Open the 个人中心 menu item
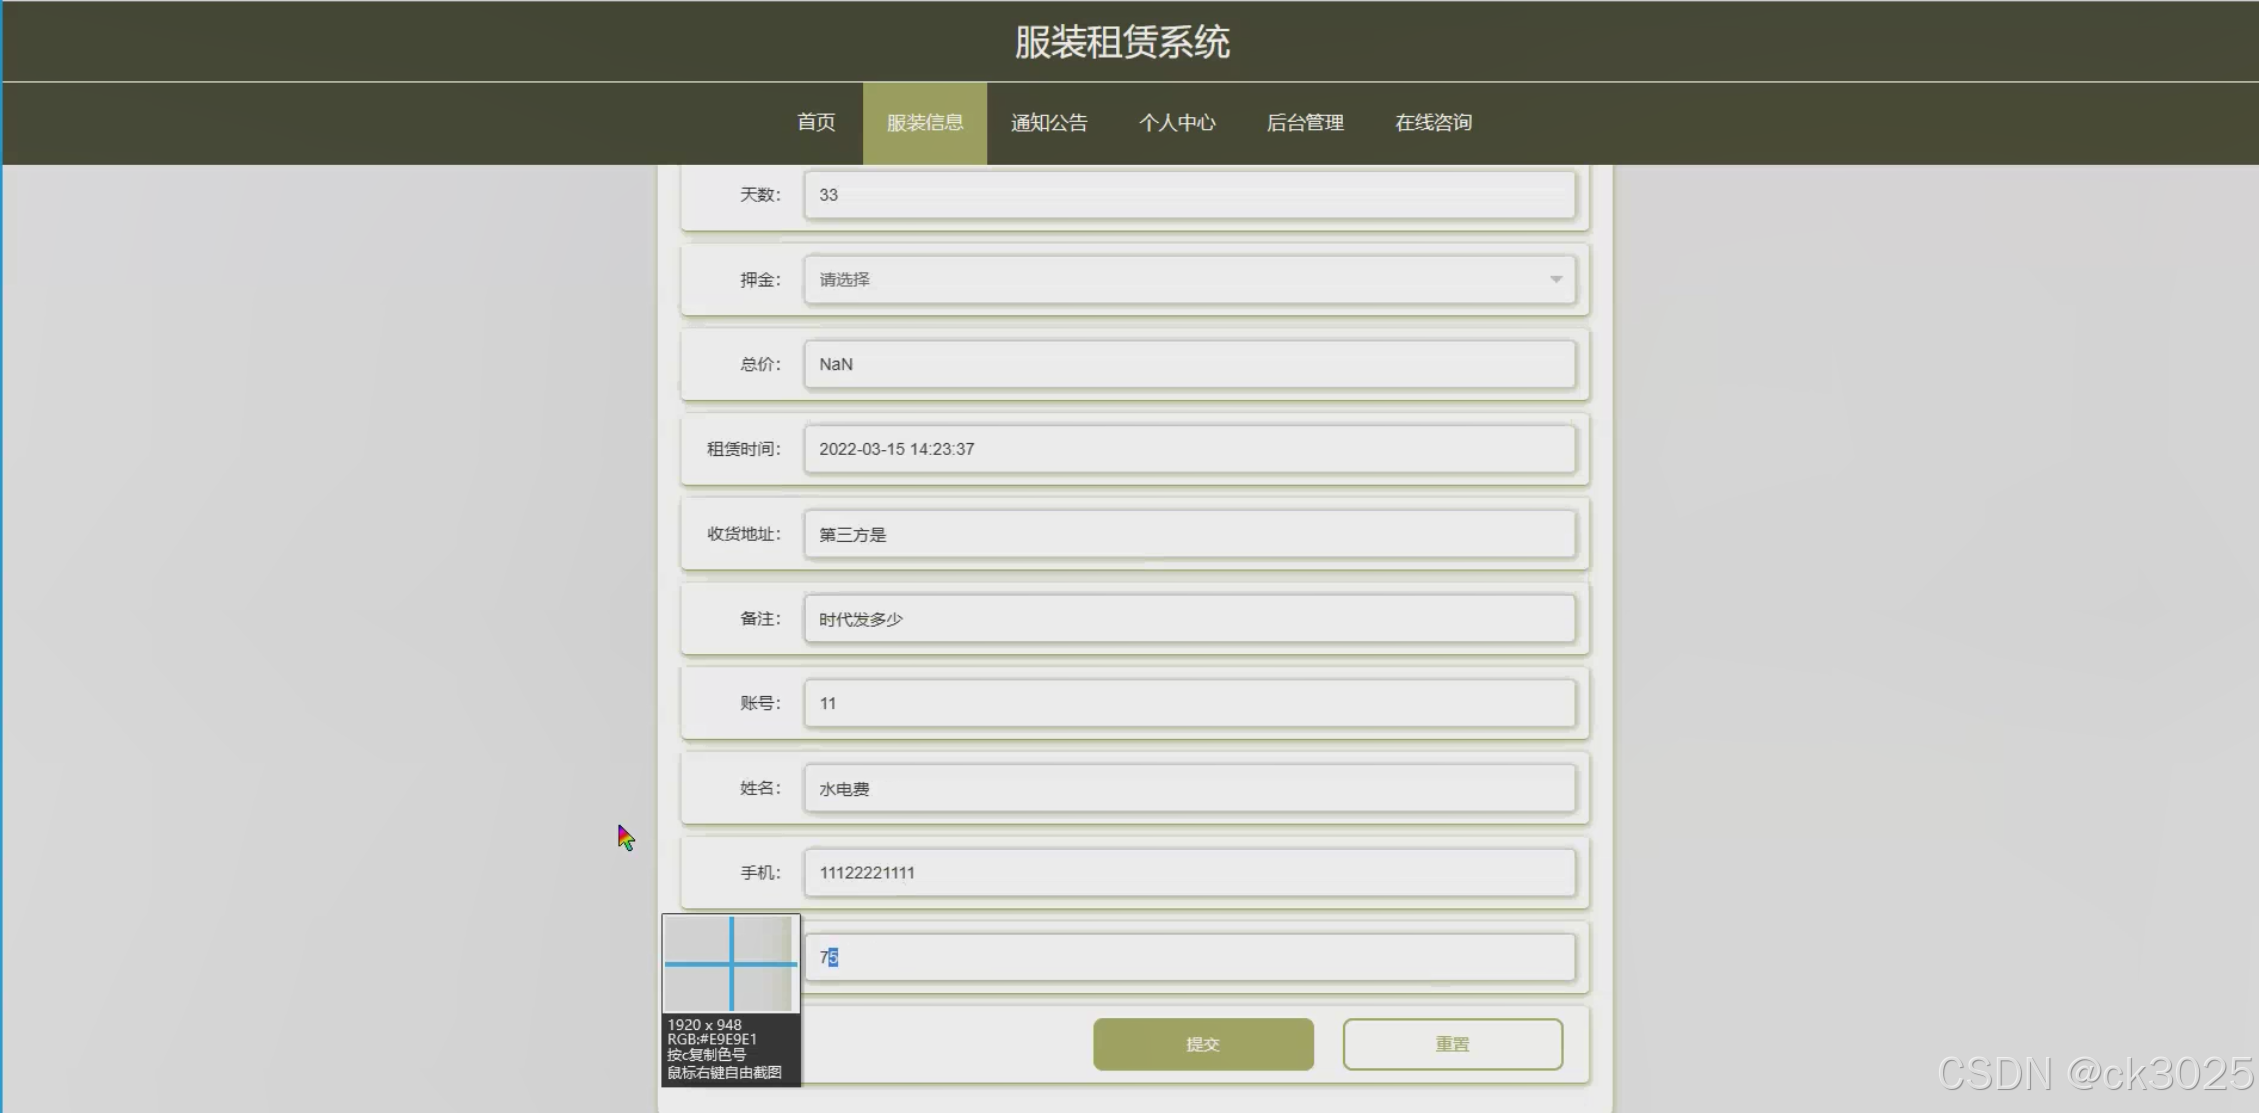 point(1177,123)
